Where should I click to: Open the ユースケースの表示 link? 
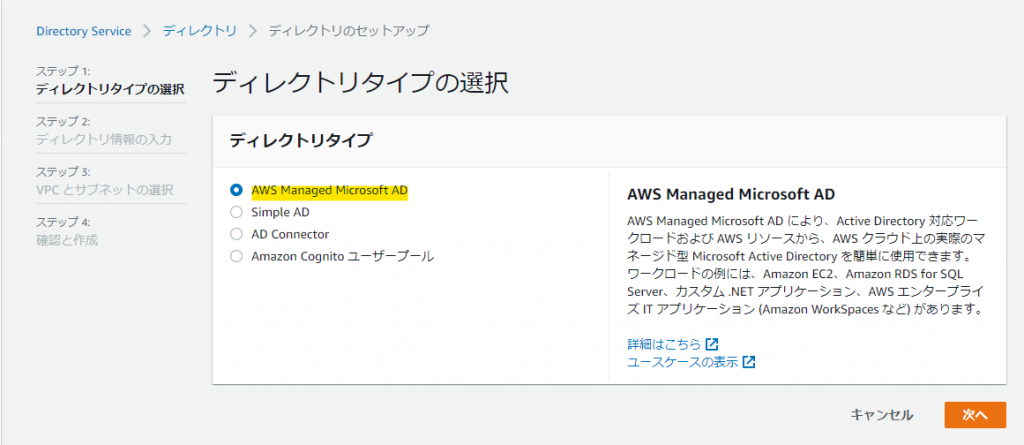[682, 362]
